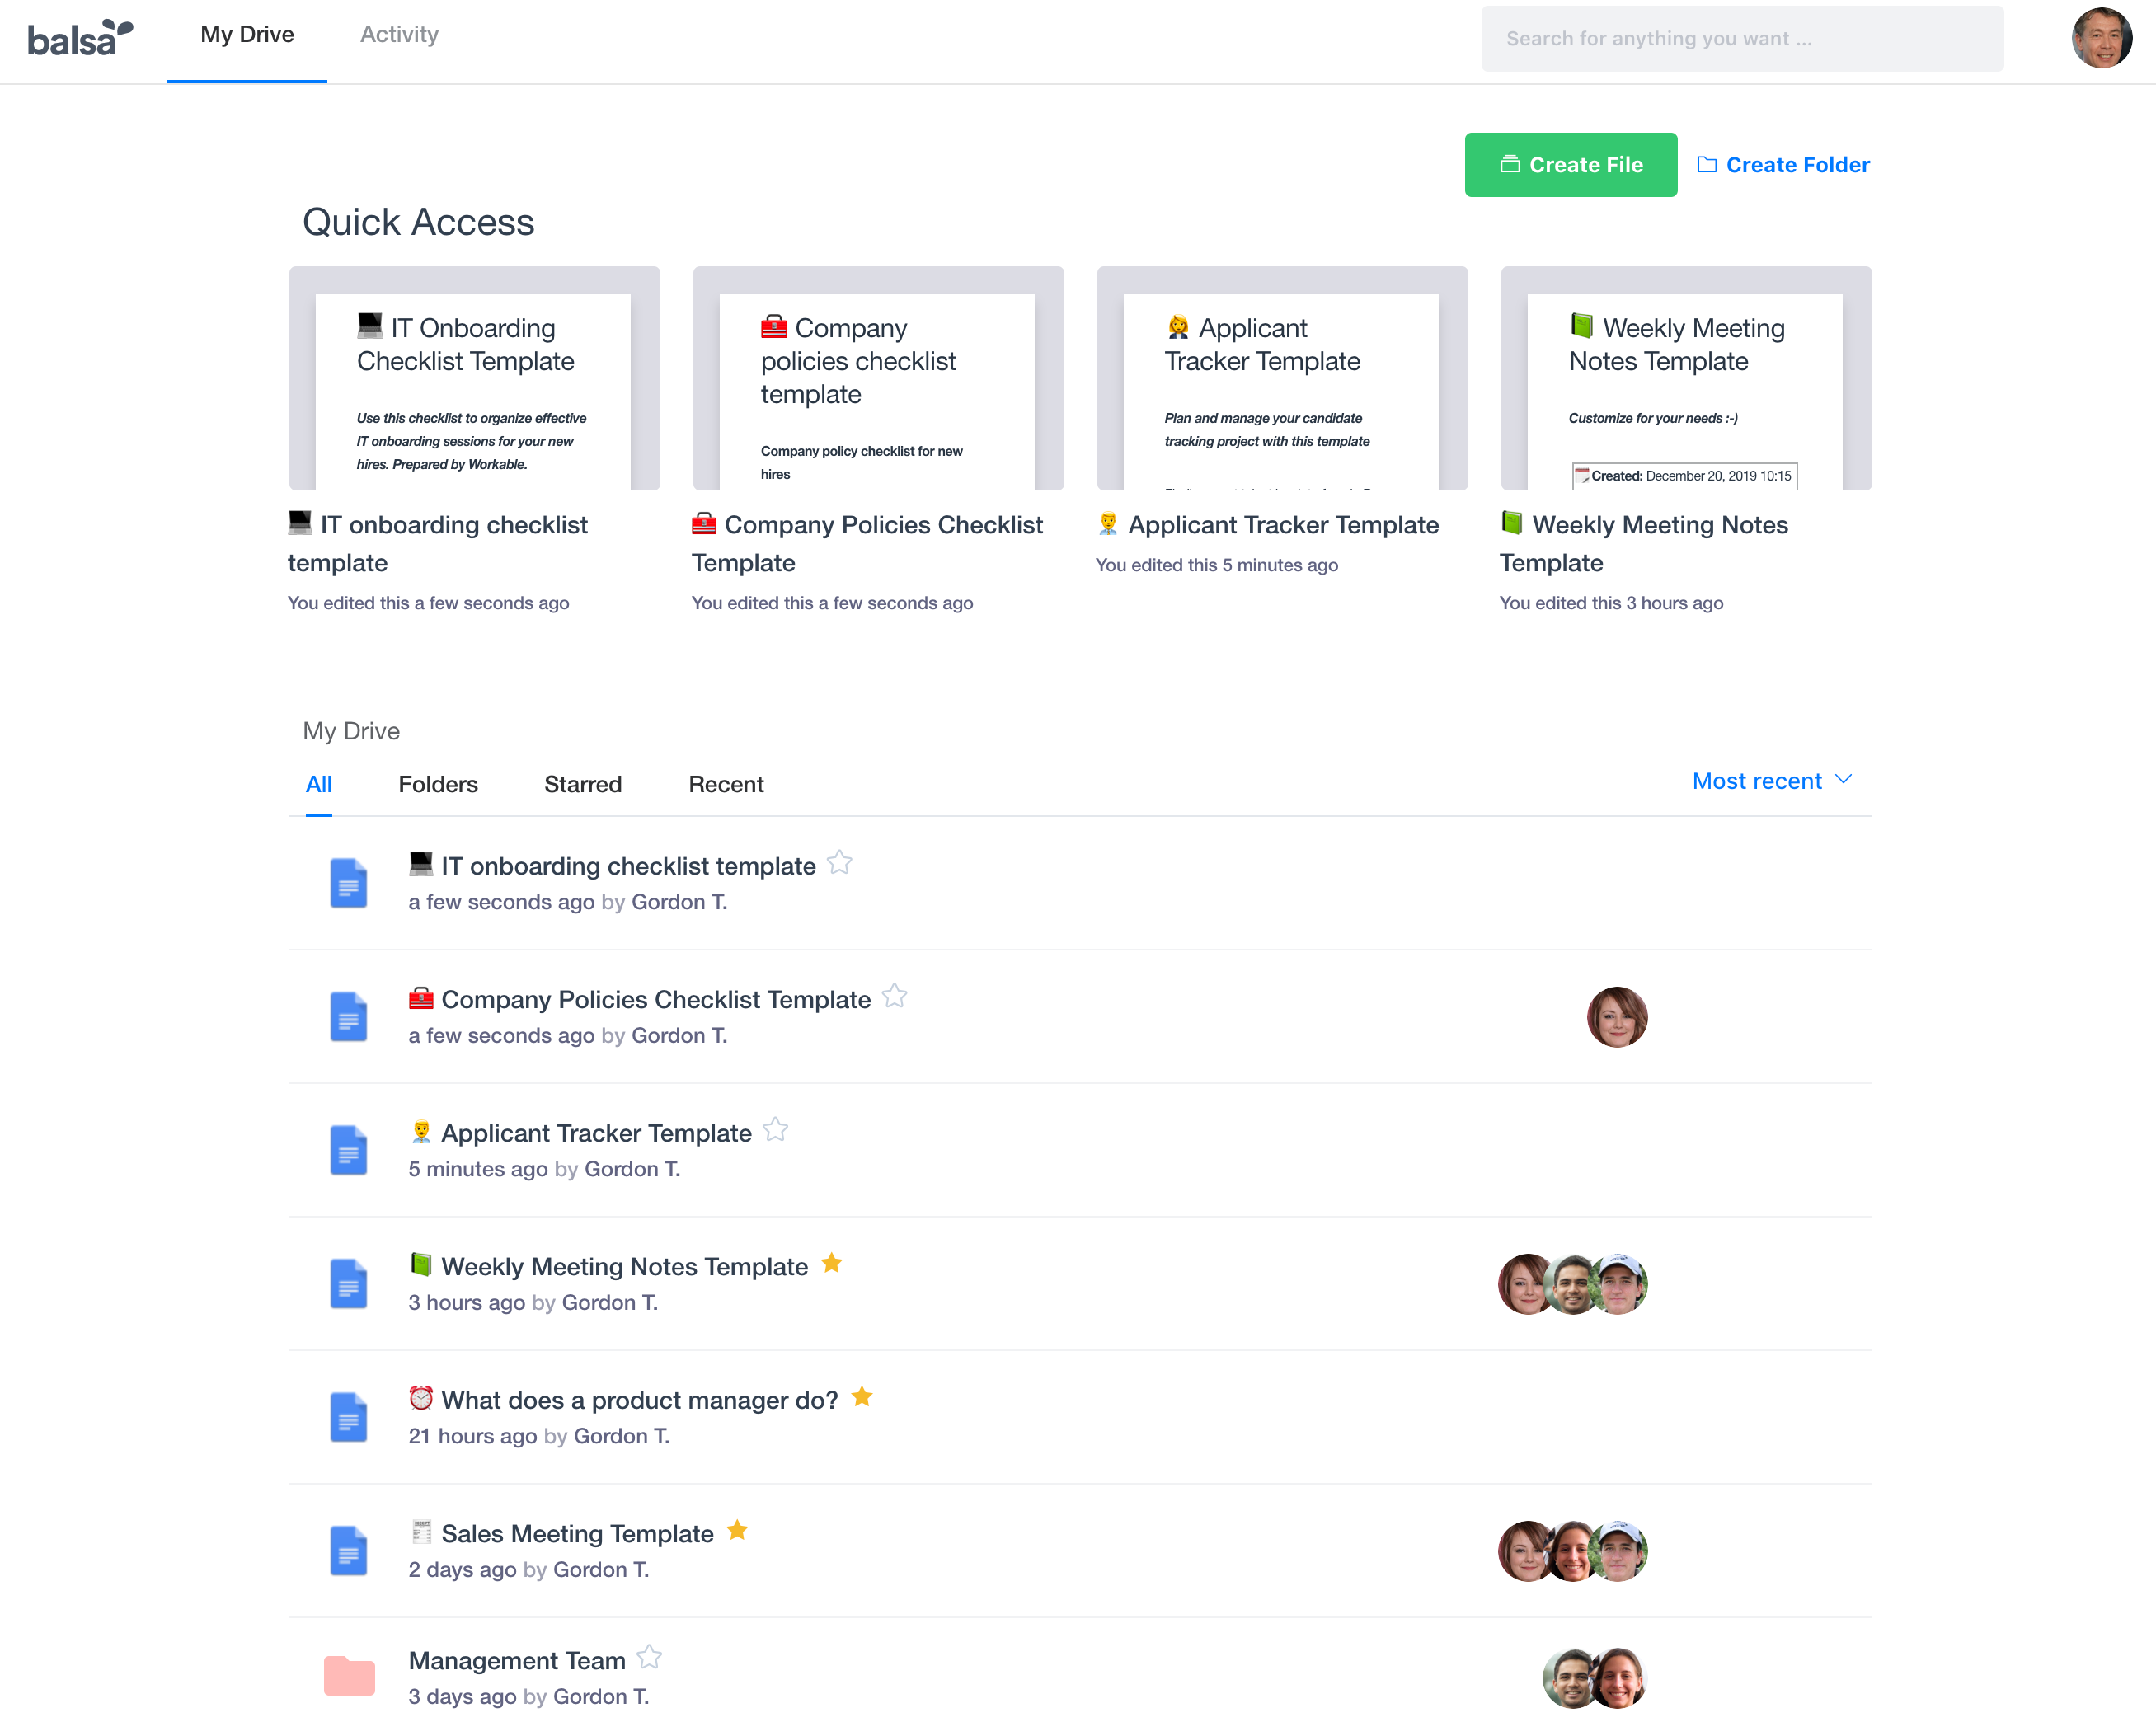Click the Management Team folder icon
Viewport: 2156px width, 1736px height.
349,1676
